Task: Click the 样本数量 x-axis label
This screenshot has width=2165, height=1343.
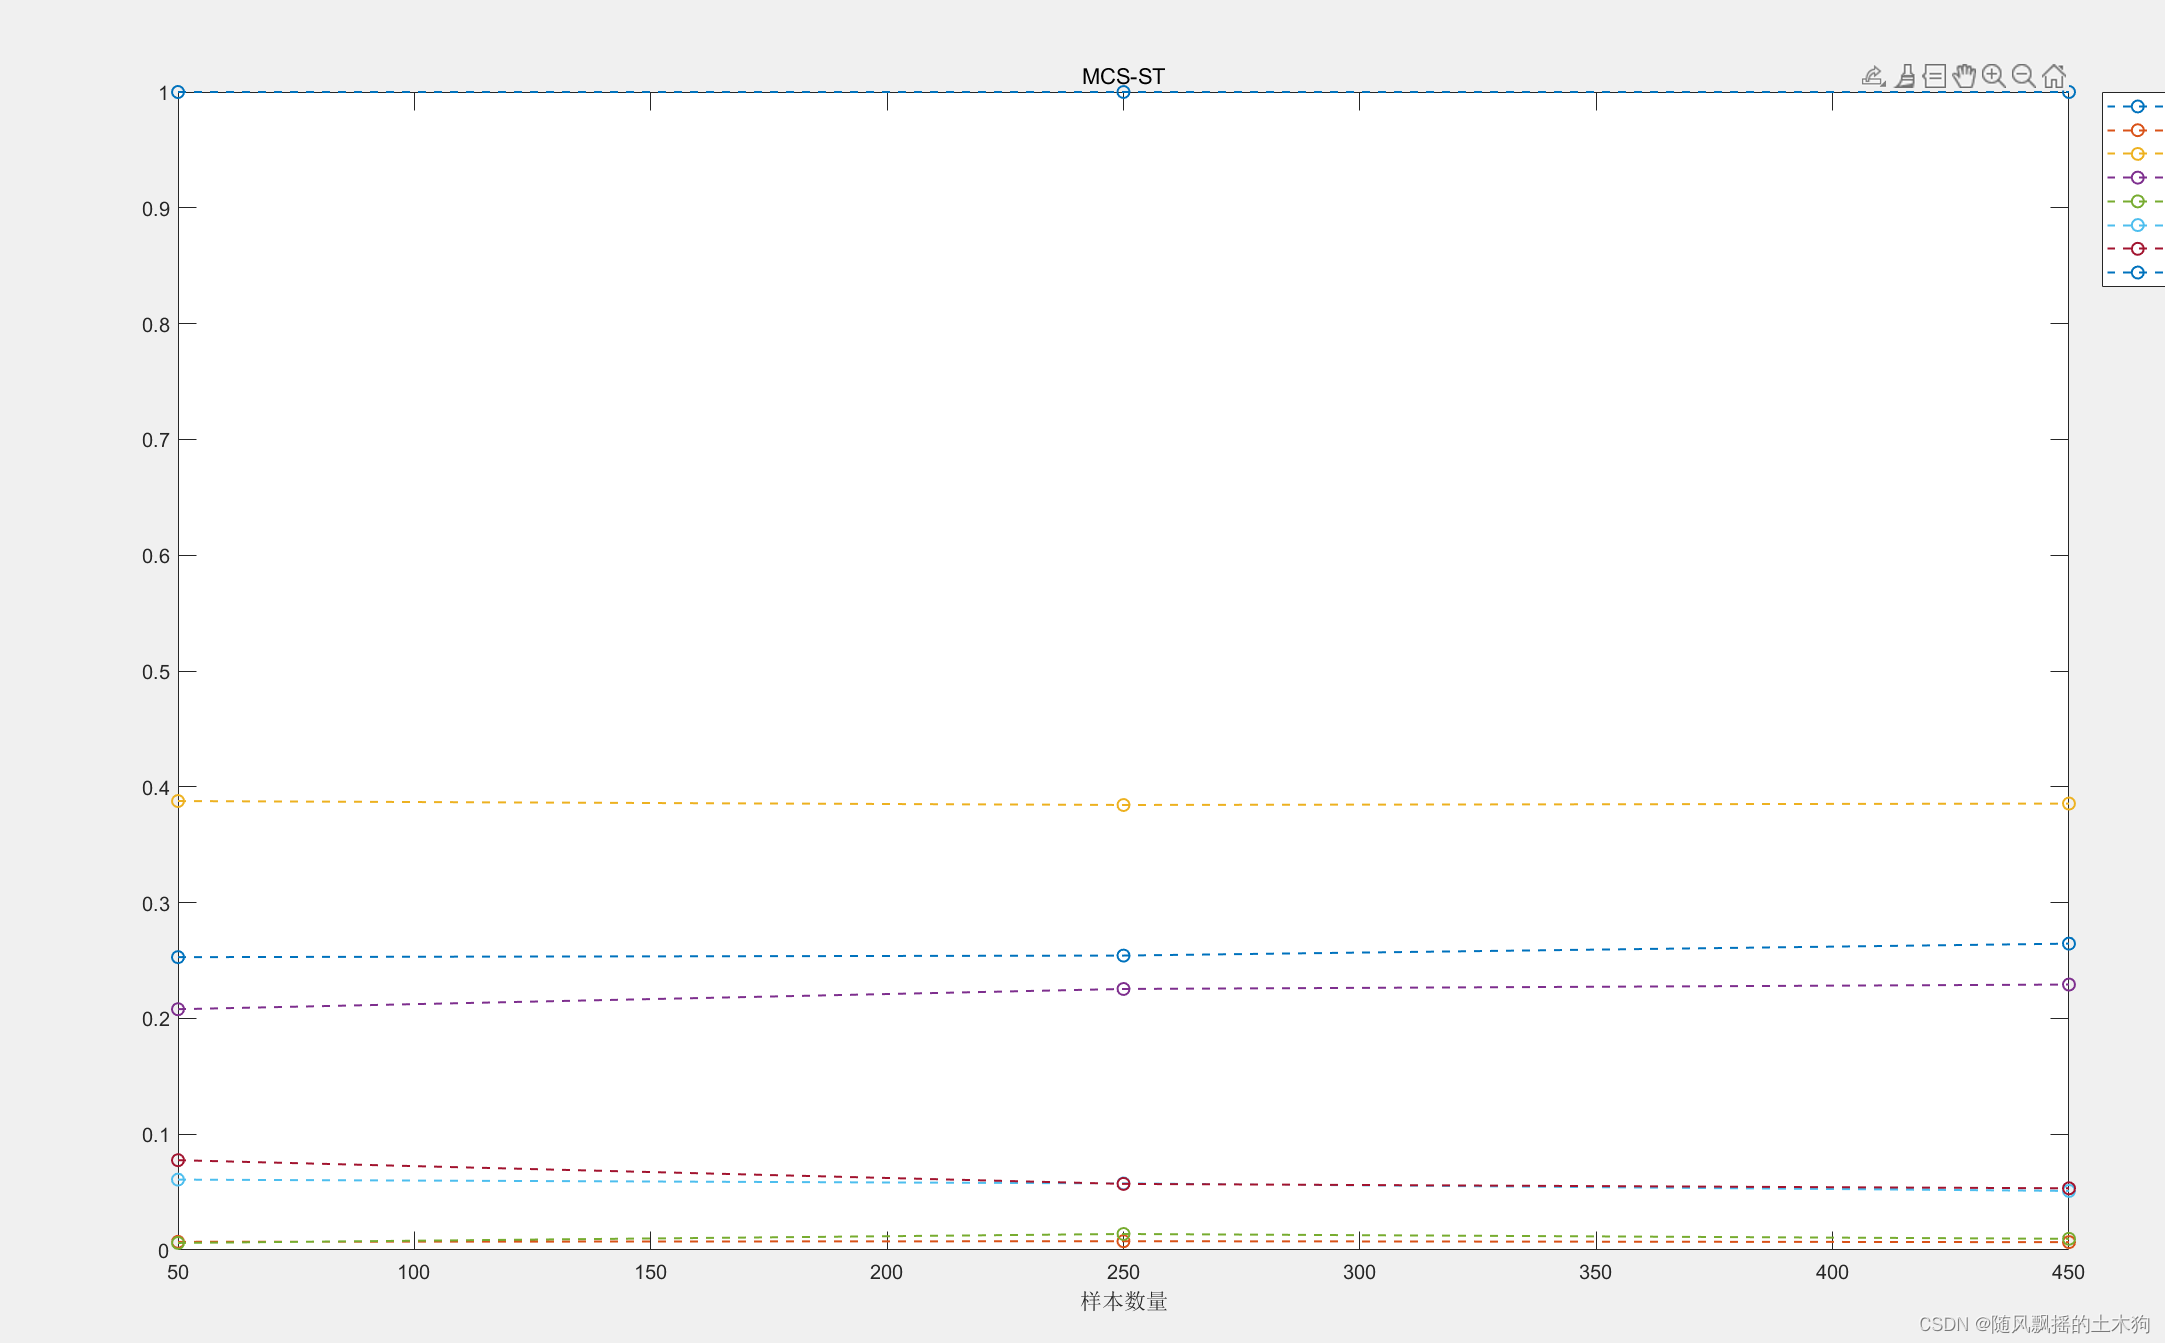Action: tap(1124, 1301)
